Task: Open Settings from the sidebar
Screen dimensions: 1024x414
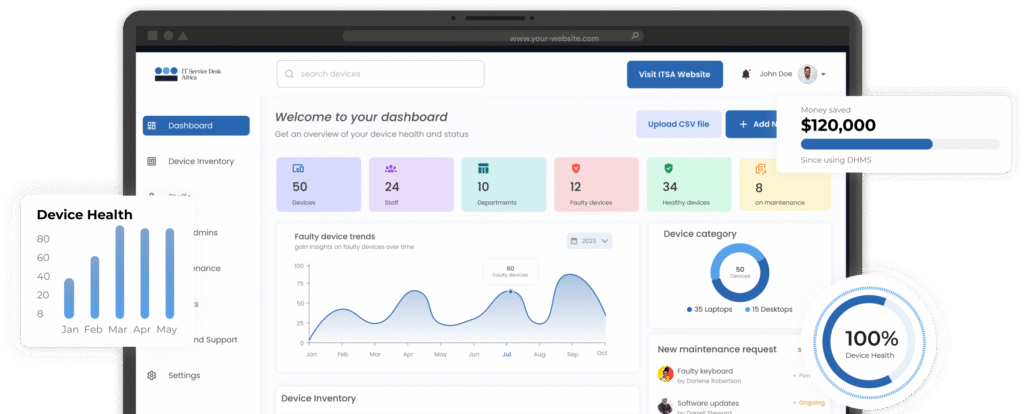Action: [184, 376]
